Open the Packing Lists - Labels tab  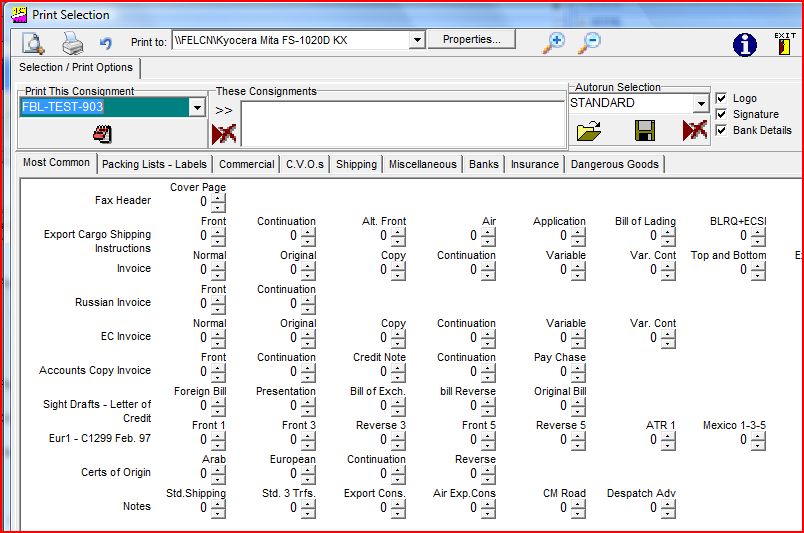pyautogui.click(x=154, y=164)
